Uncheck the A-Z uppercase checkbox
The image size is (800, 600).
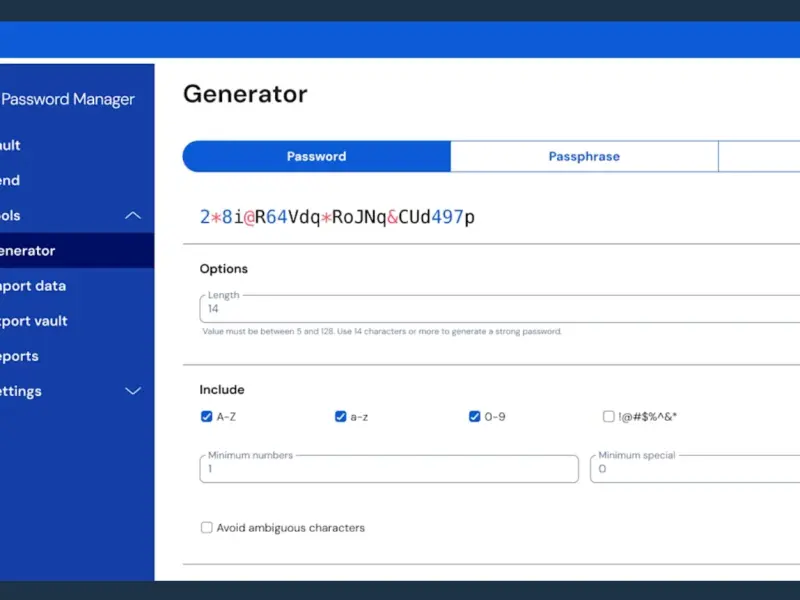click(x=207, y=417)
